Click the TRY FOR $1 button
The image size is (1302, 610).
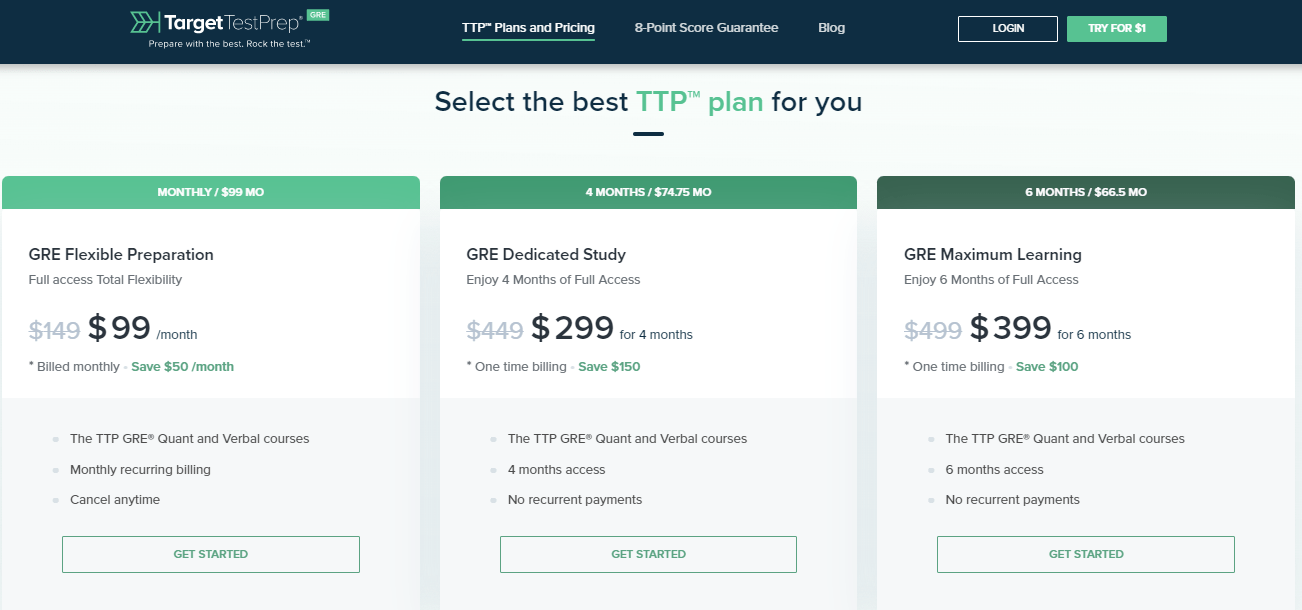pyautogui.click(x=1116, y=28)
